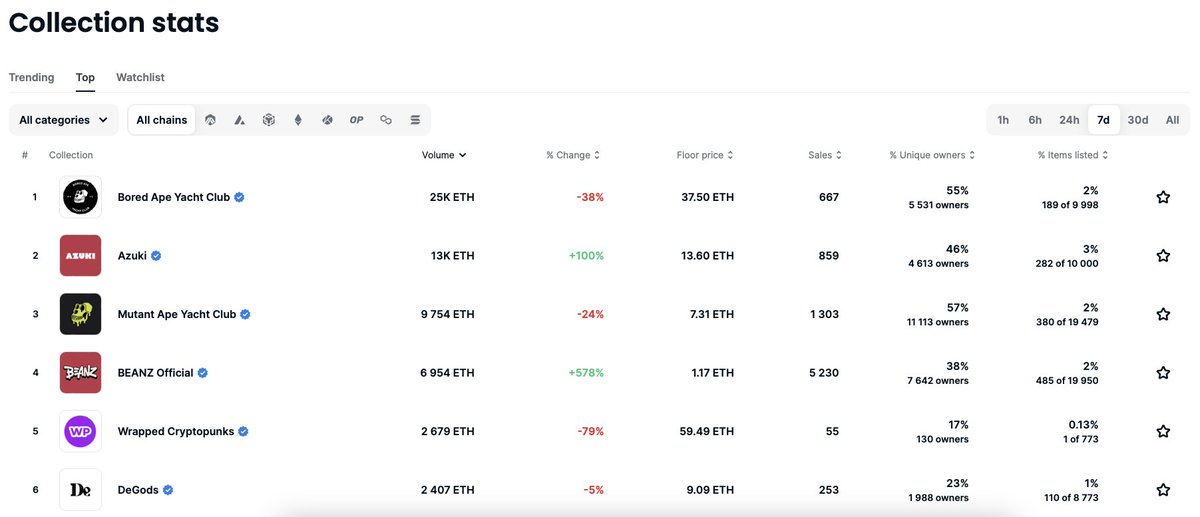
Task: Click BEANZ Official verified badge
Action: point(202,373)
